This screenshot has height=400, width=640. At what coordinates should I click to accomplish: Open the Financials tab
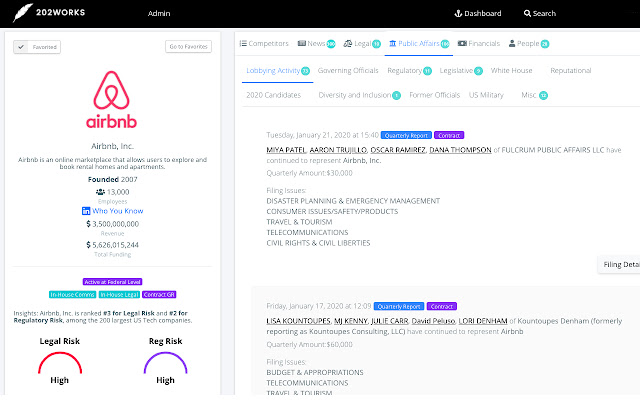[x=479, y=43]
